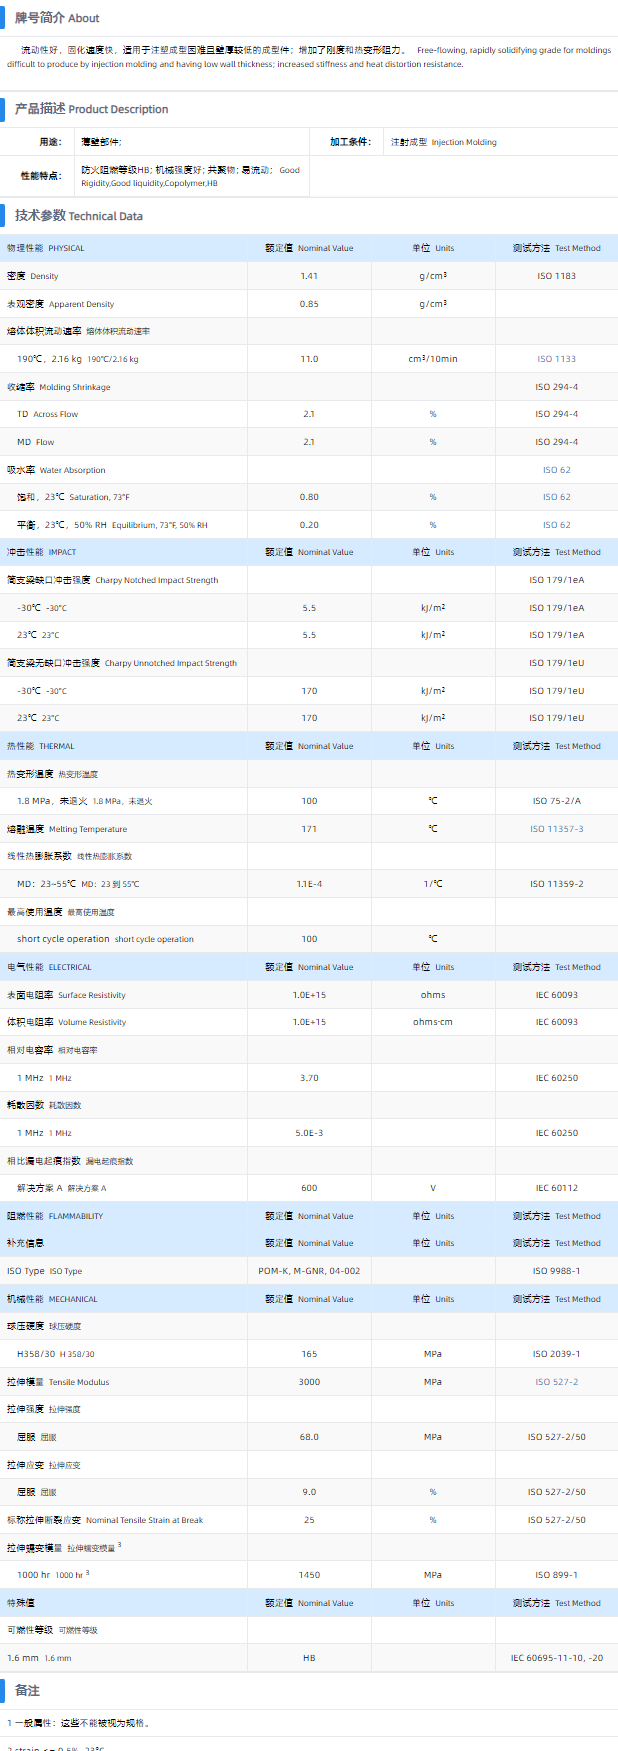Viewport: 618px width, 1751px height.
Task: Select the creep modulus value 1450
Action: [309, 1575]
